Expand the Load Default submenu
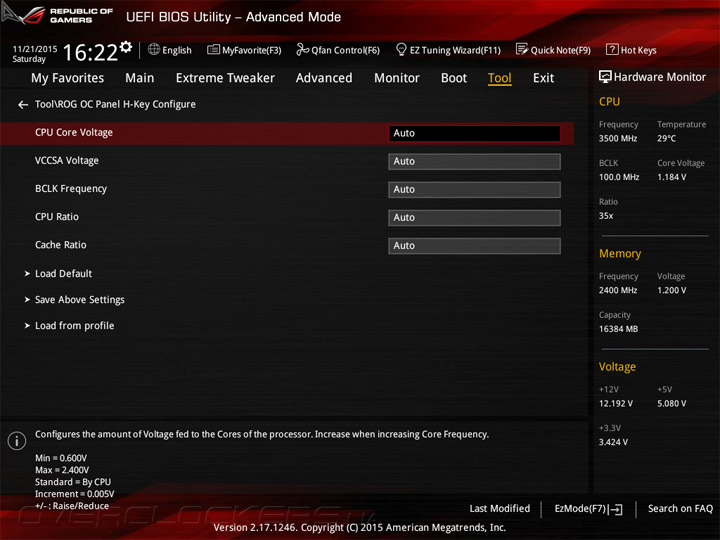This screenshot has width=720, height=540. pos(63,274)
